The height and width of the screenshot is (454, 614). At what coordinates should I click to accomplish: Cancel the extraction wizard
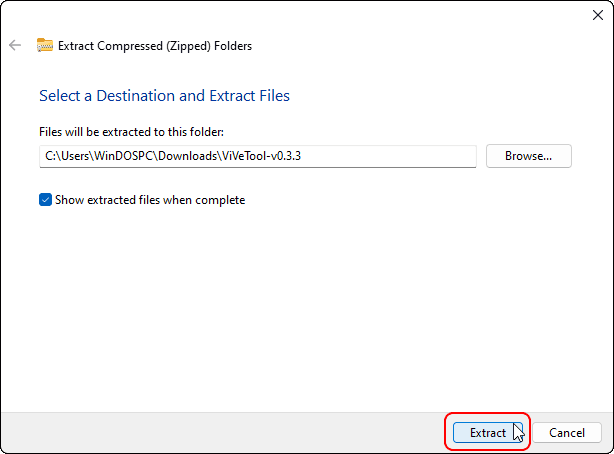566,433
